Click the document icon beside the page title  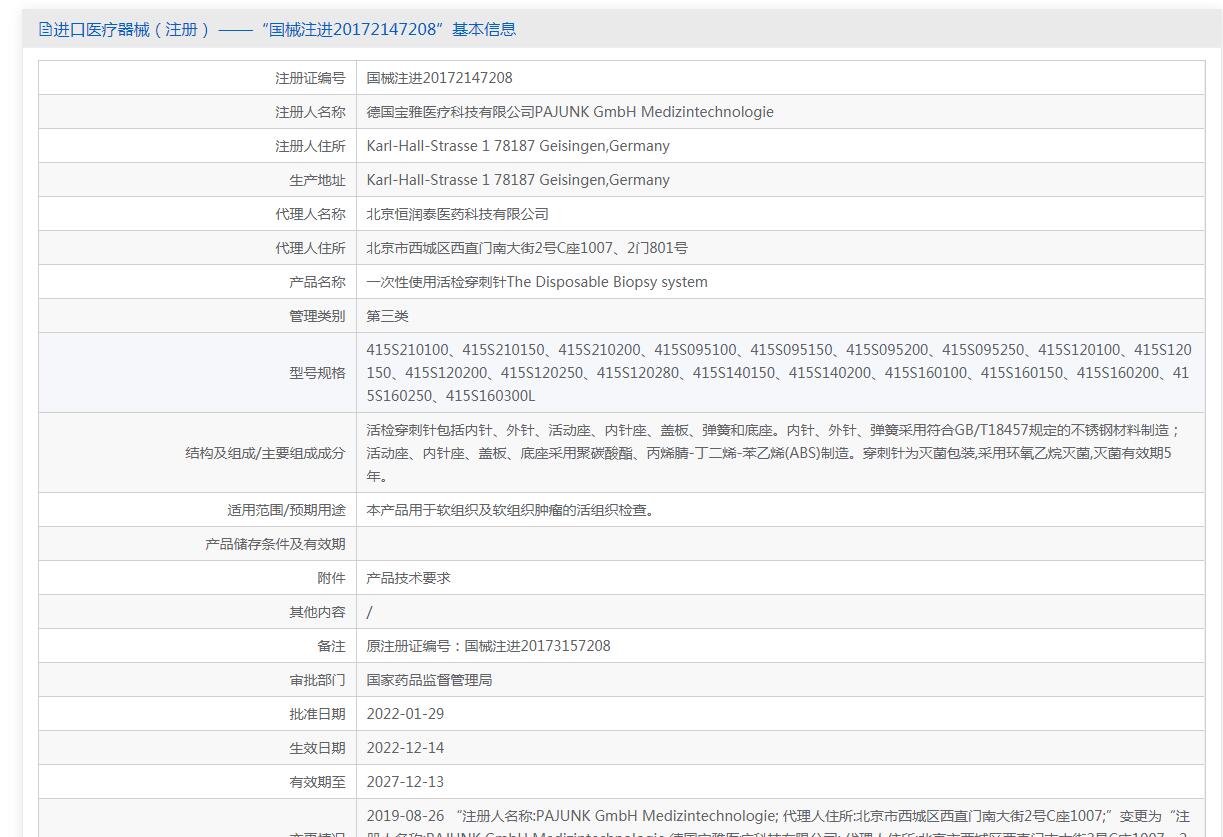click(x=45, y=30)
